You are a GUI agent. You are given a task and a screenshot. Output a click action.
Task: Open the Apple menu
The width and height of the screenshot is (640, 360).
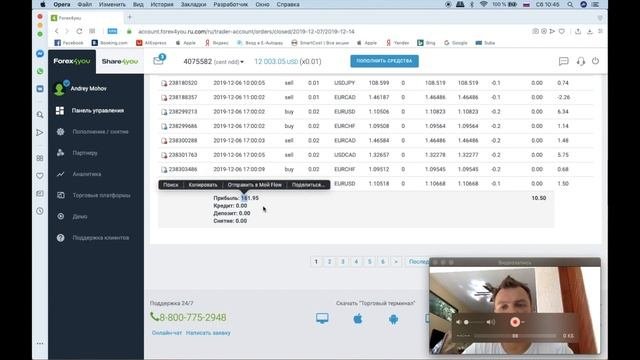[x=43, y=4]
